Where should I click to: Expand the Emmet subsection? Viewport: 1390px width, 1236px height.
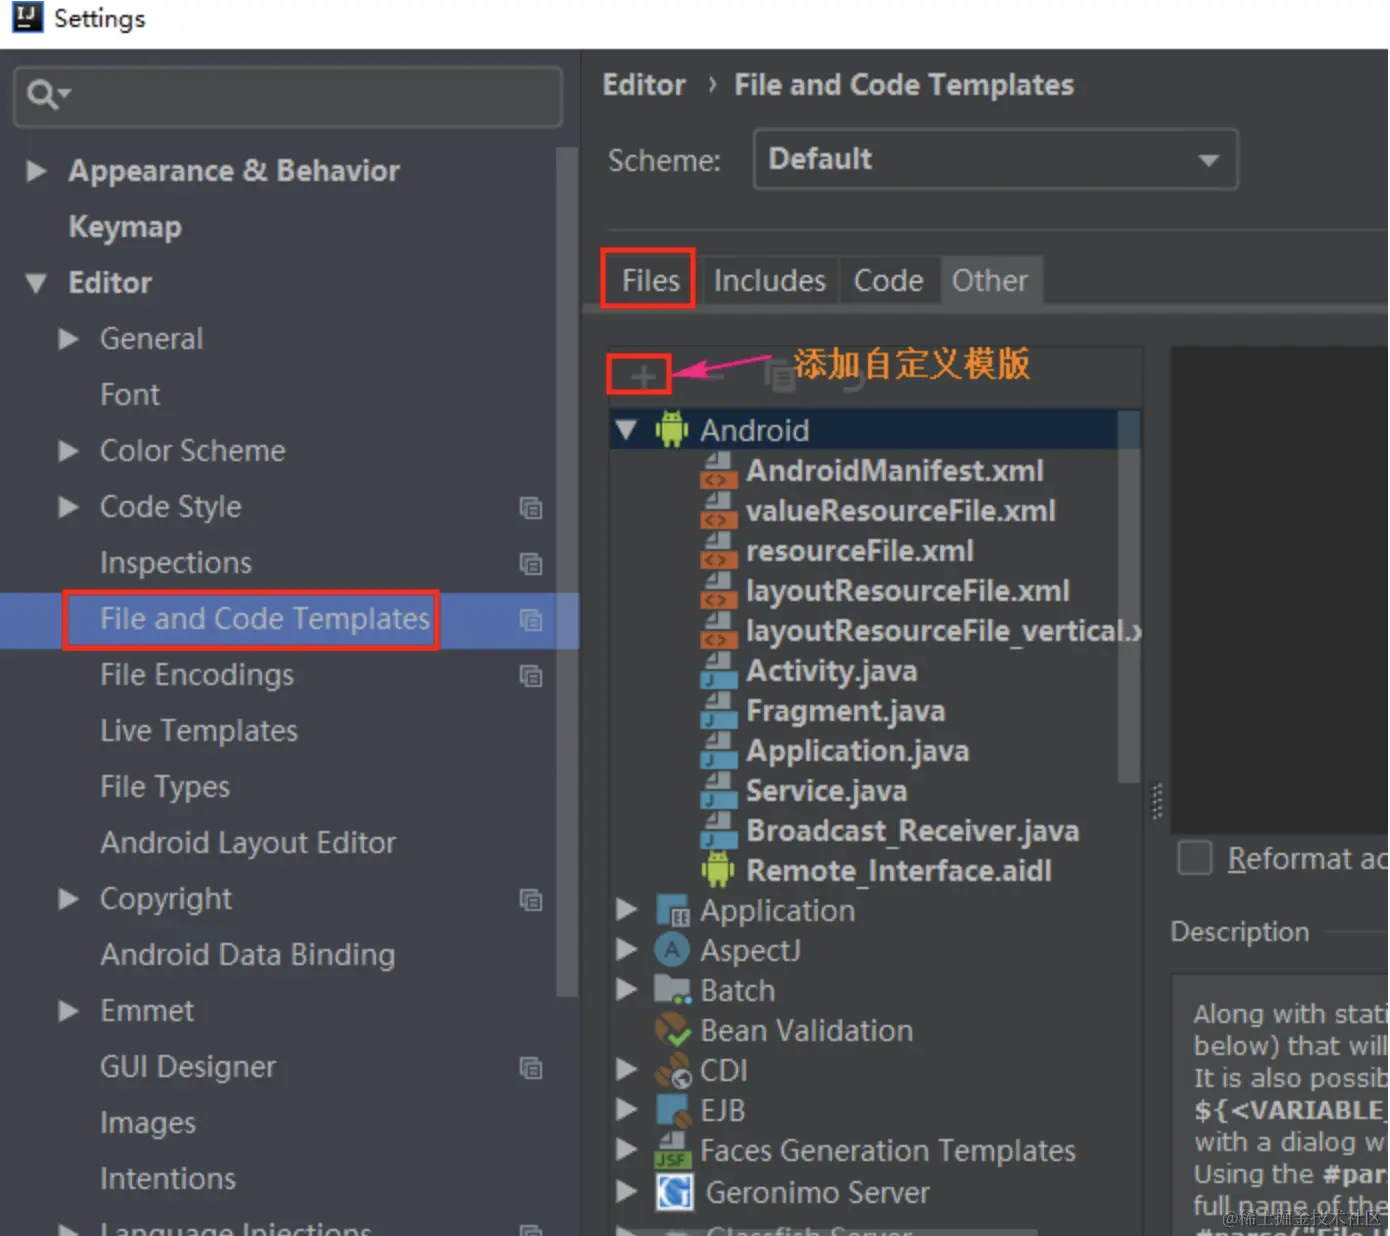coord(69,1011)
